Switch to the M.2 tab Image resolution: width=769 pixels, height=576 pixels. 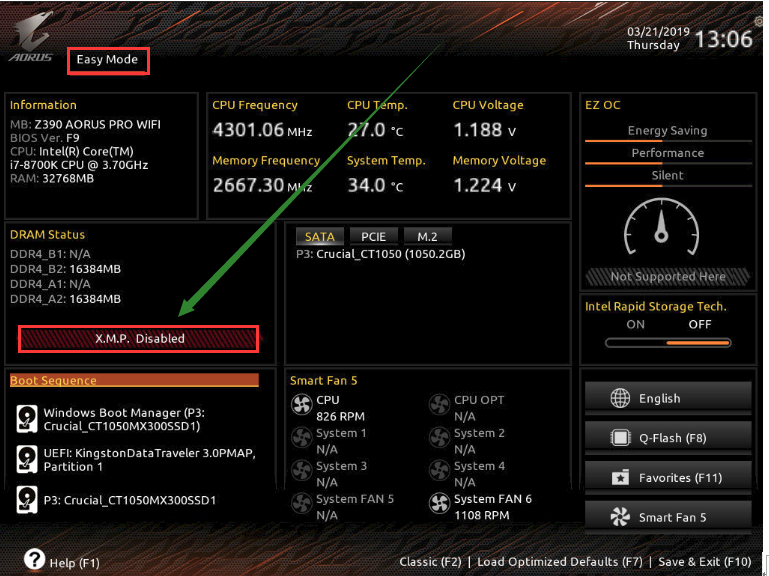coord(427,236)
